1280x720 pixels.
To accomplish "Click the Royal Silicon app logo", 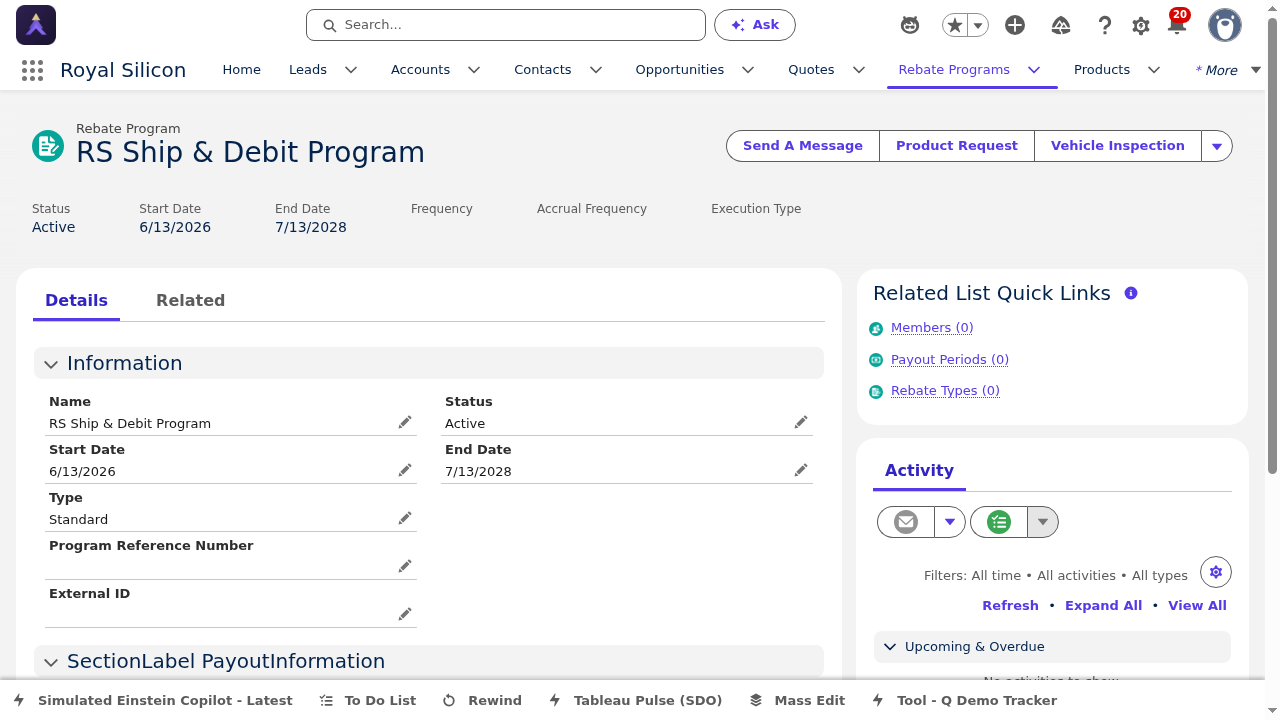I will click(36, 25).
